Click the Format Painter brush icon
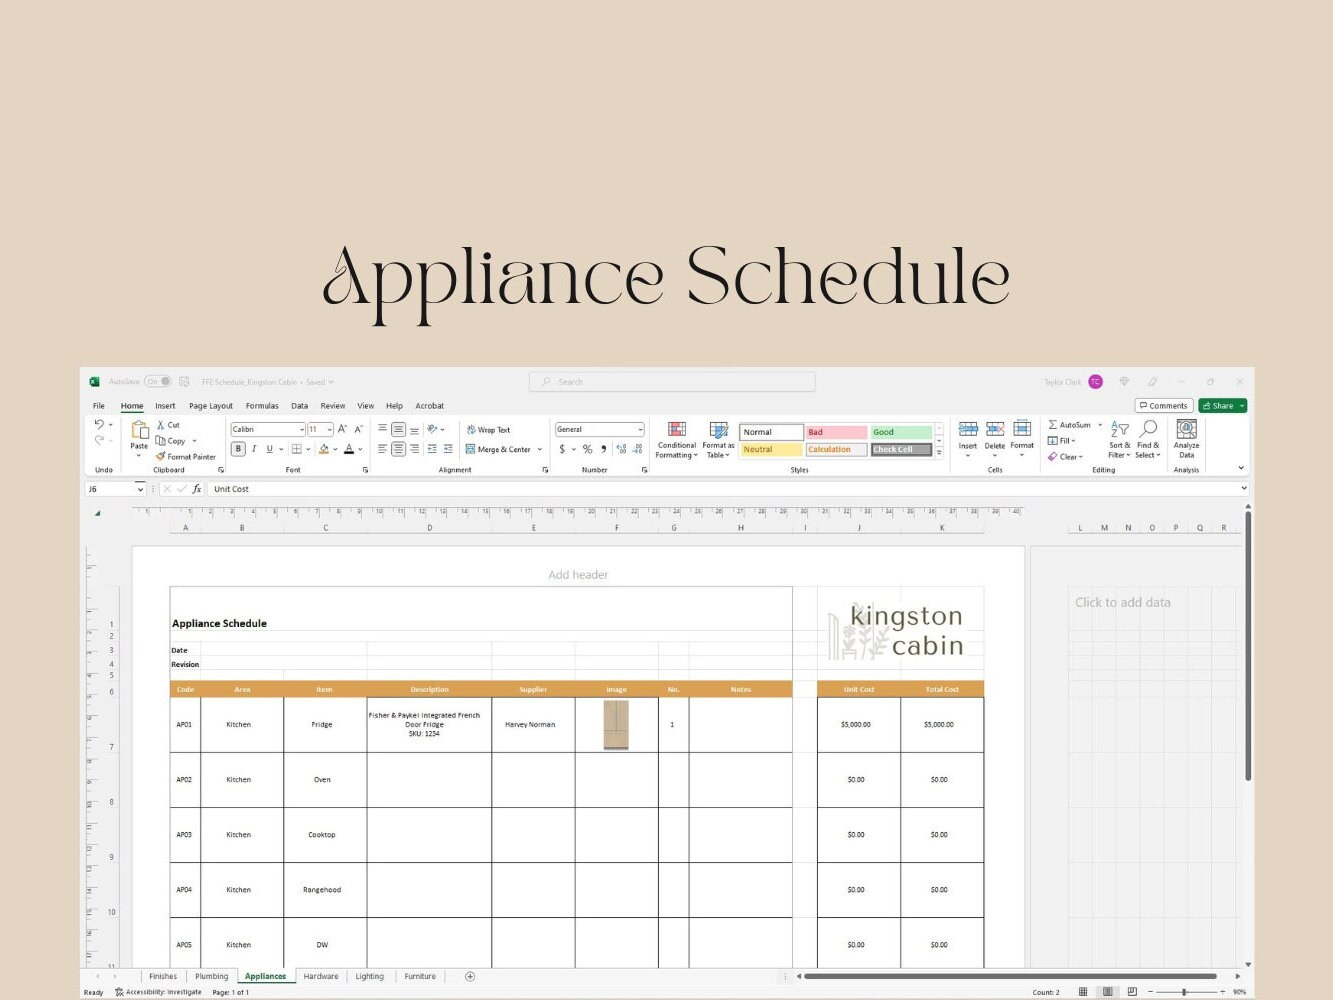The image size is (1333, 1000). (160, 456)
